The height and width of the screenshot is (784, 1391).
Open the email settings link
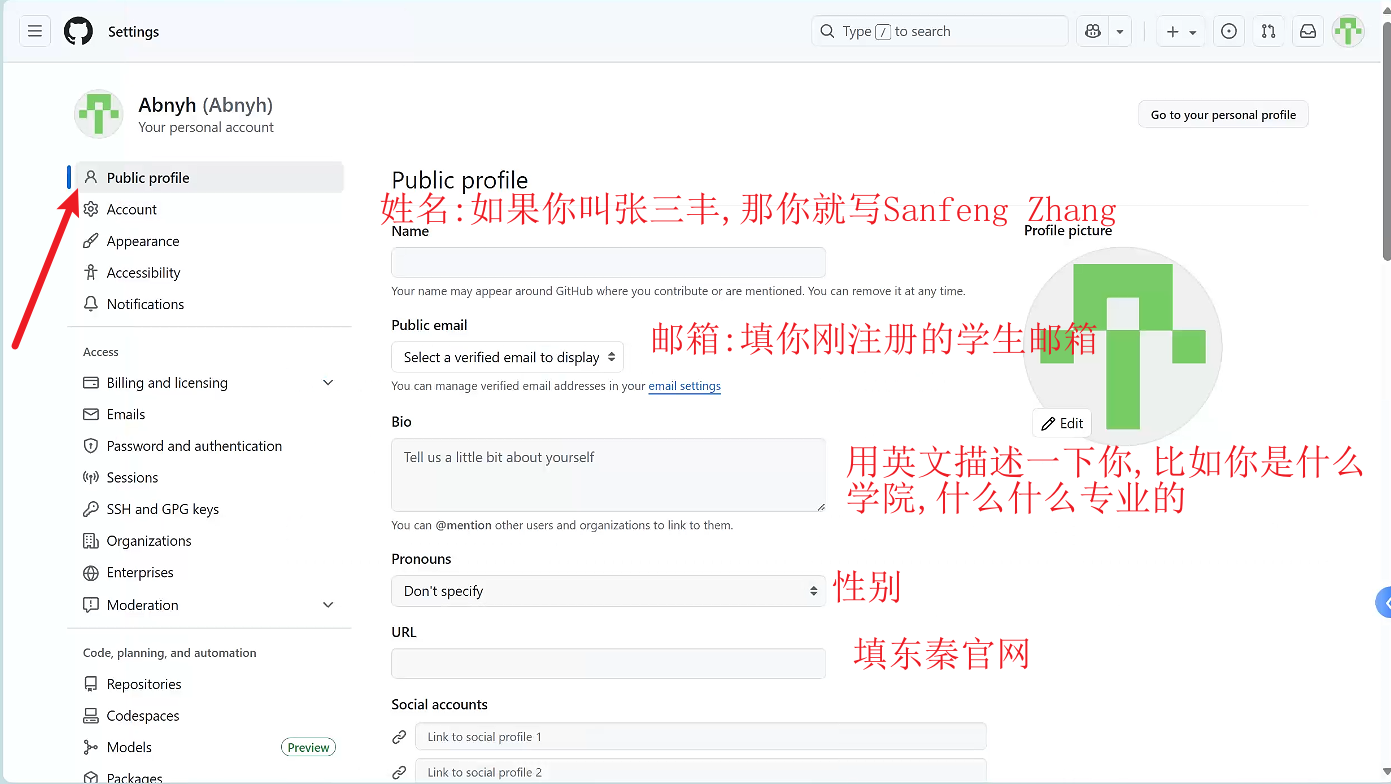click(685, 386)
